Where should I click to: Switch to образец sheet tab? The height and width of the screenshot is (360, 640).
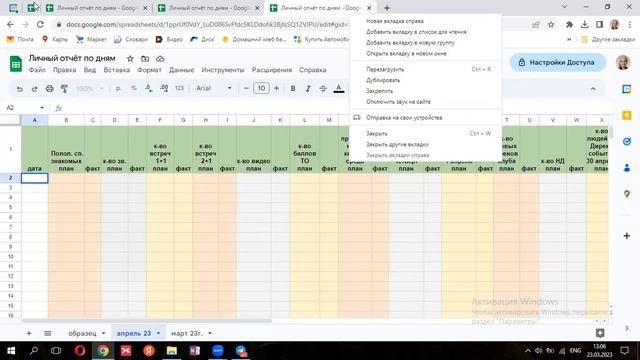pos(82,333)
